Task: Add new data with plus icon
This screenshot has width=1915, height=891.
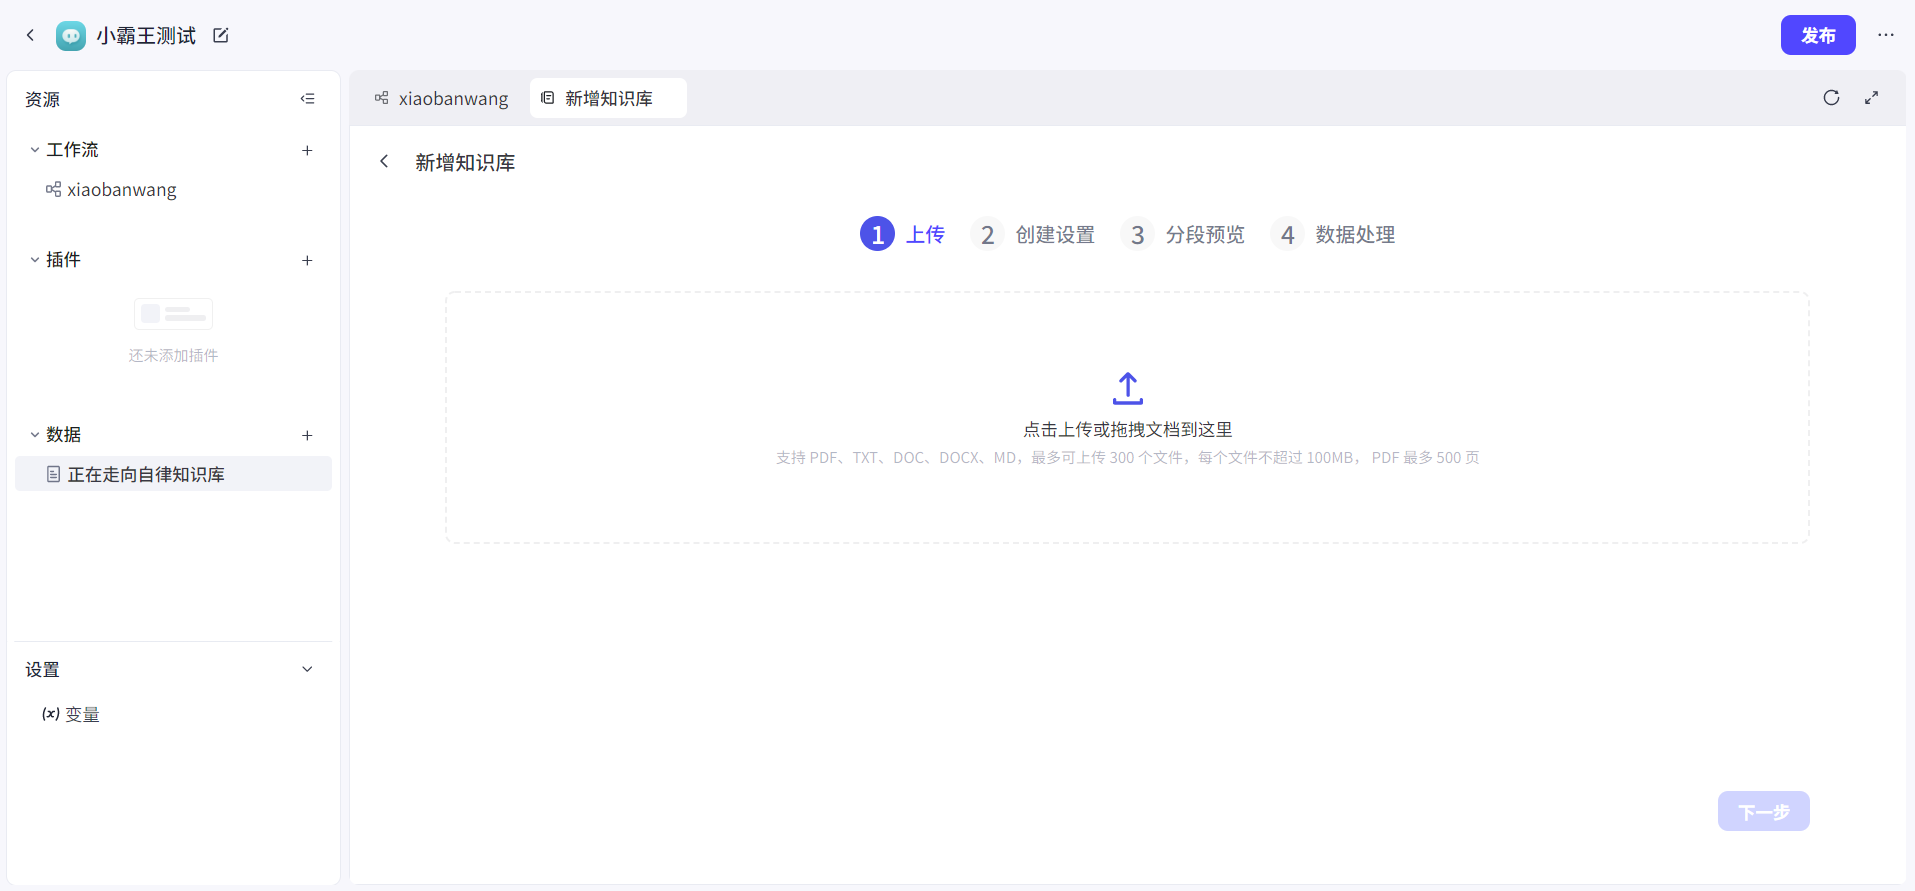Action: [x=307, y=435]
